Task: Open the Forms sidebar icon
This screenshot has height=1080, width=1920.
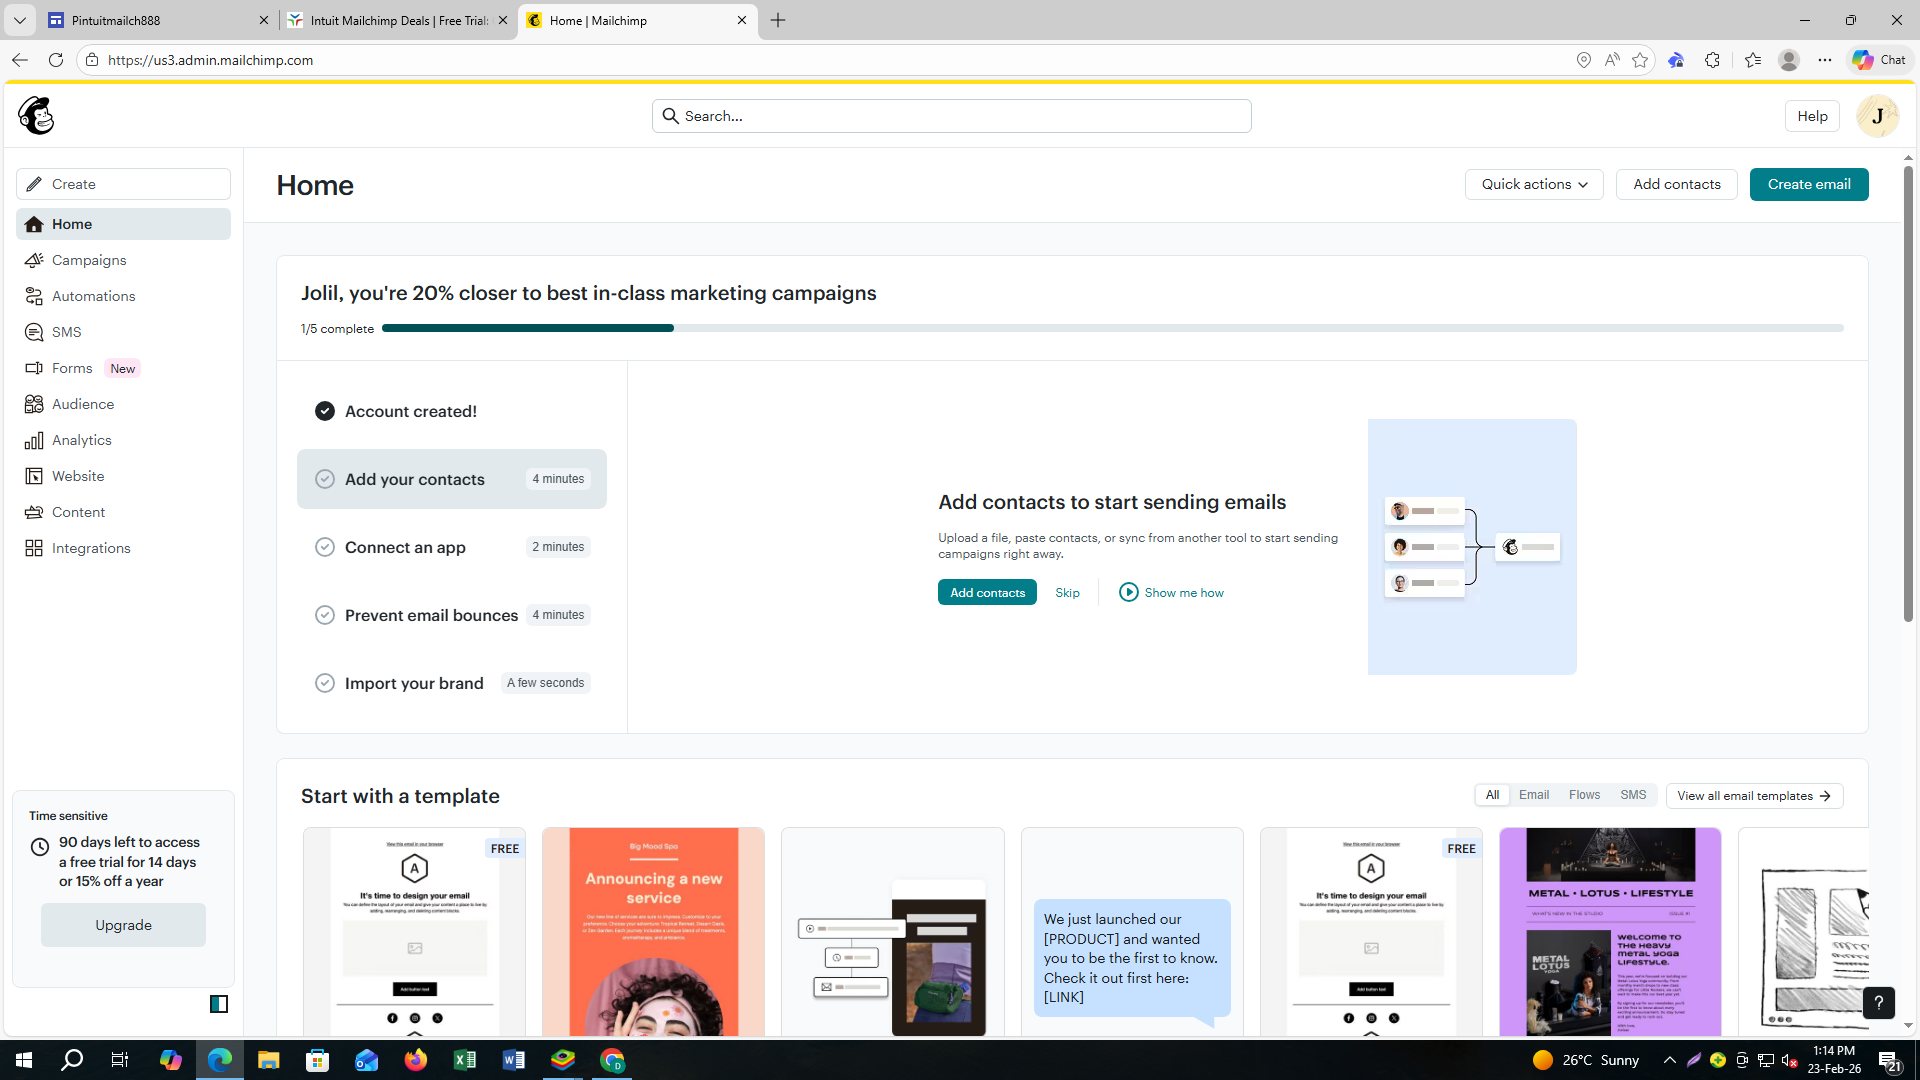Action: coord(34,368)
